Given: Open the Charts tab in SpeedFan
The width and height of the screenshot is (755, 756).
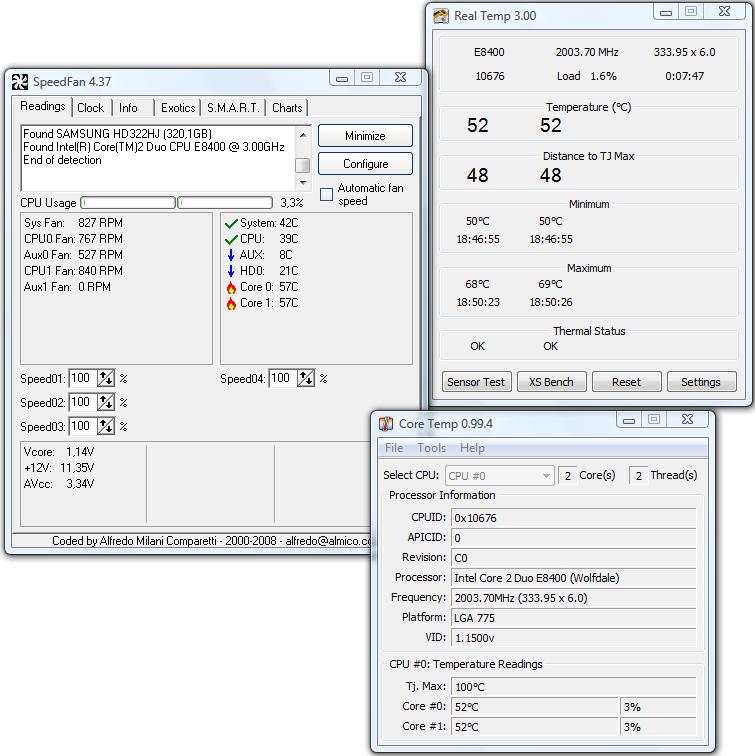Looking at the screenshot, I should (287, 108).
